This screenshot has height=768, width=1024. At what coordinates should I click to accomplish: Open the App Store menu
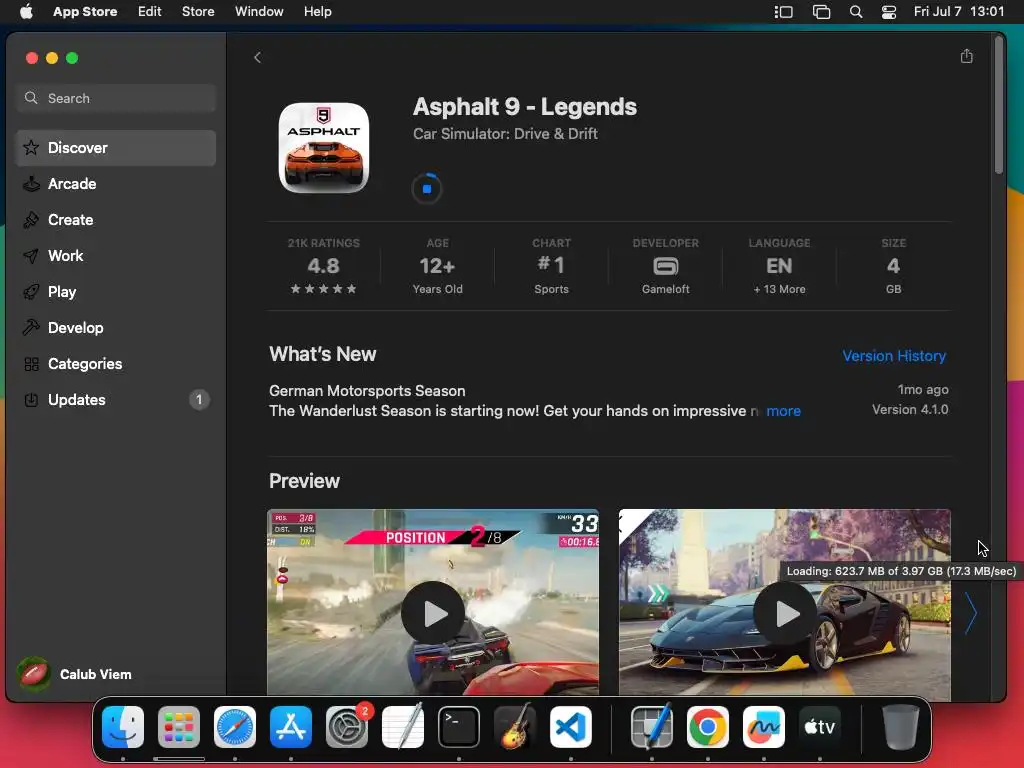pos(85,11)
